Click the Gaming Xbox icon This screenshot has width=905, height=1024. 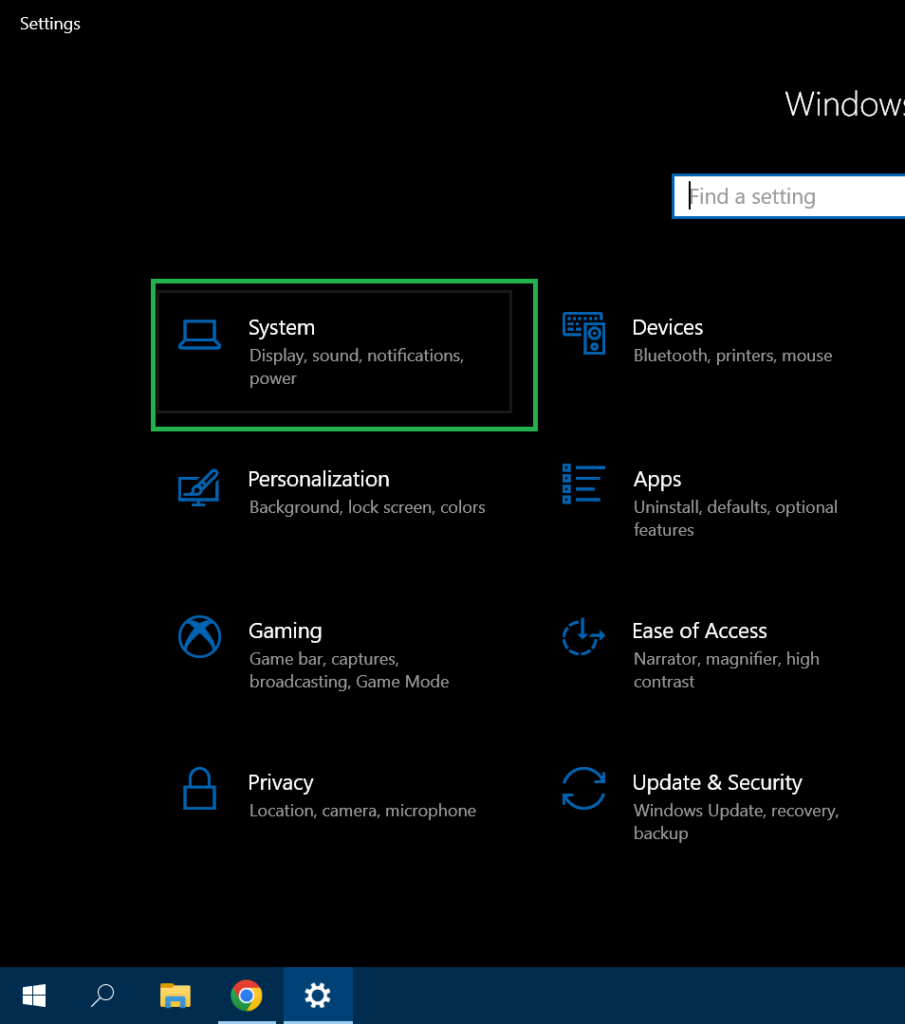point(199,636)
